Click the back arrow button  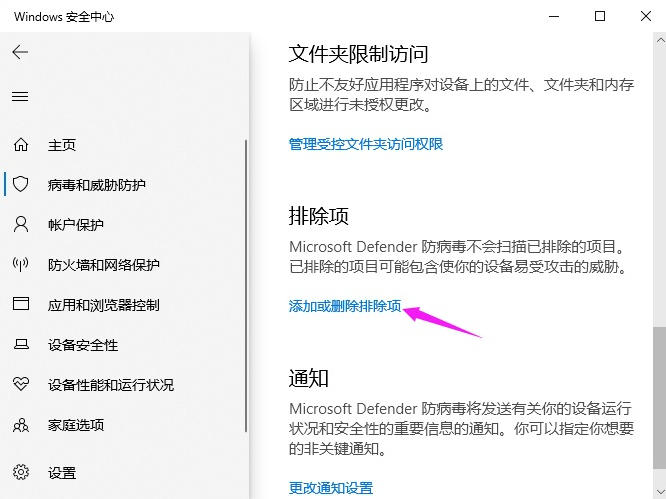[20, 52]
